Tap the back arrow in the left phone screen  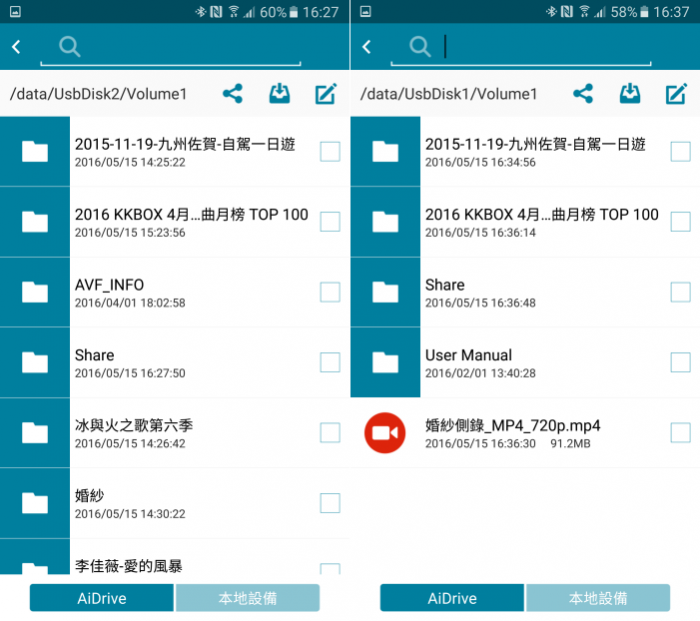(x=17, y=47)
